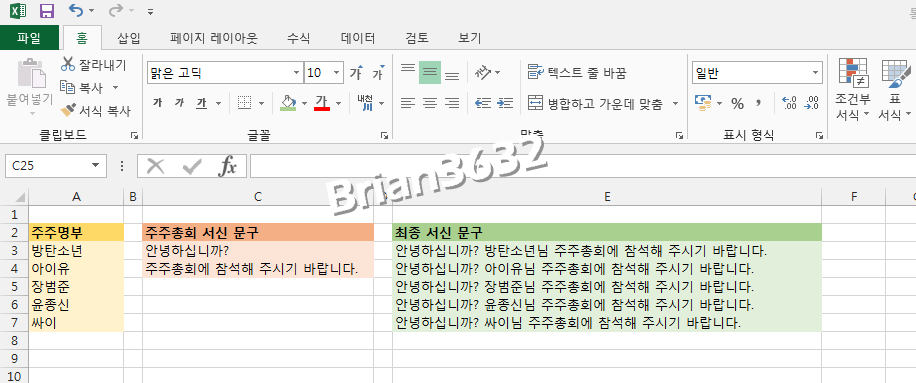
Task: Open the 파일 (File) tab
Action: [29, 38]
